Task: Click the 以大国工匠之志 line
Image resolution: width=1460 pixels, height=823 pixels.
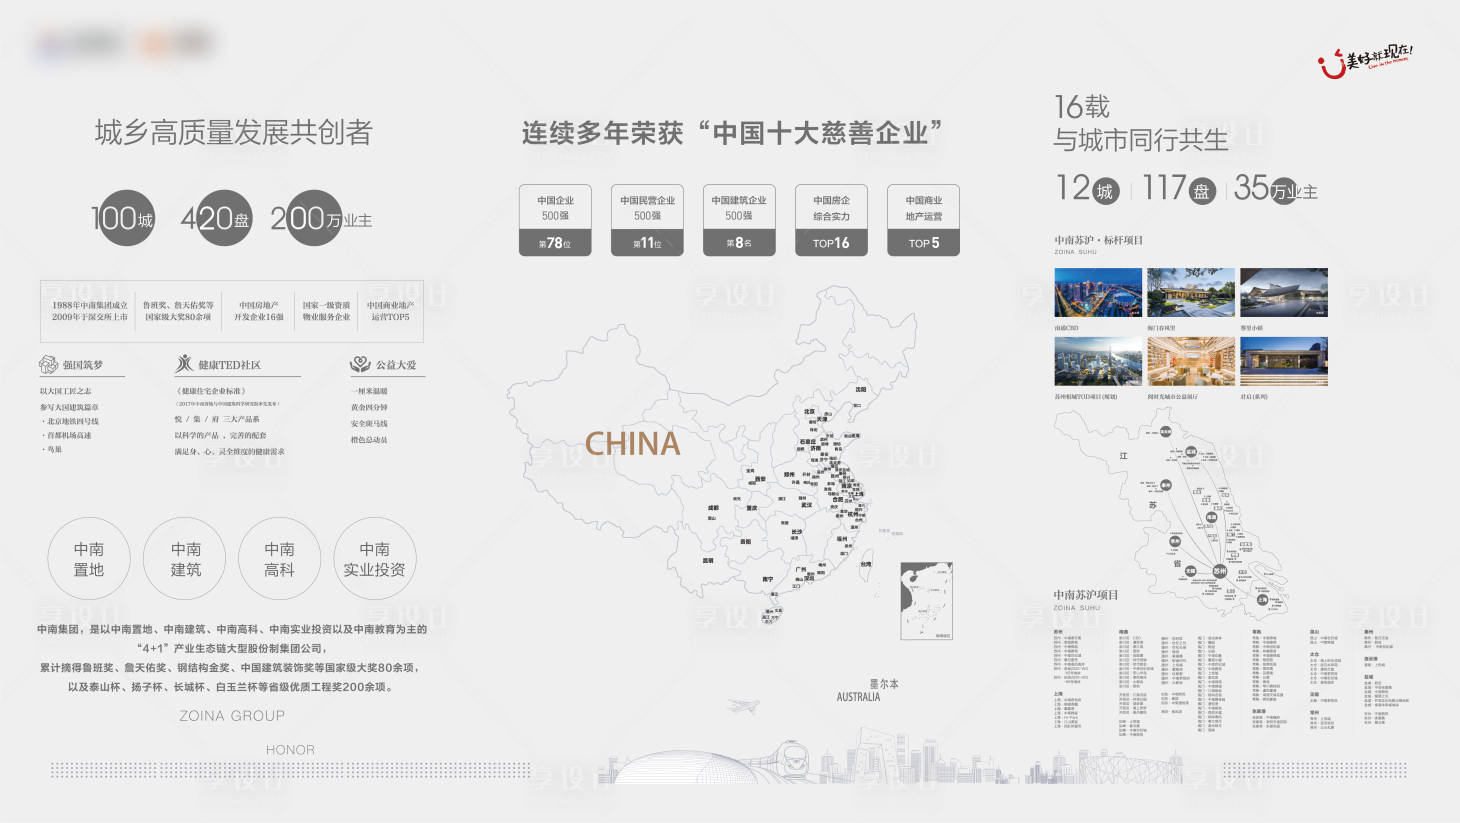Action: tap(66, 391)
